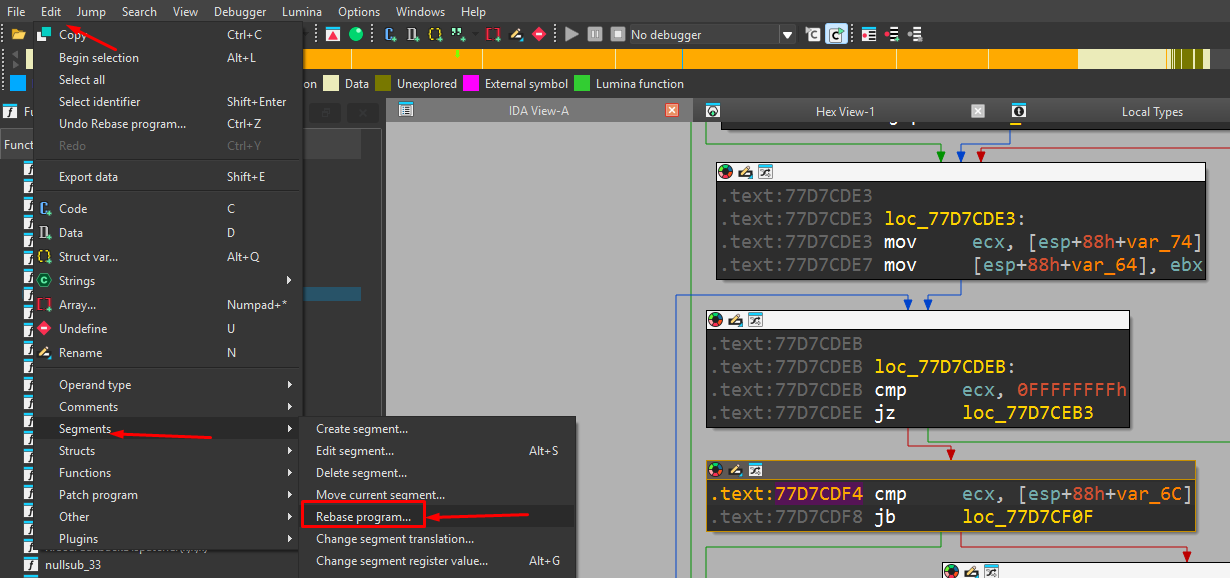Click the group nodes icon on loc_77D7CDEB block
This screenshot has width=1230, height=578.
point(755,320)
